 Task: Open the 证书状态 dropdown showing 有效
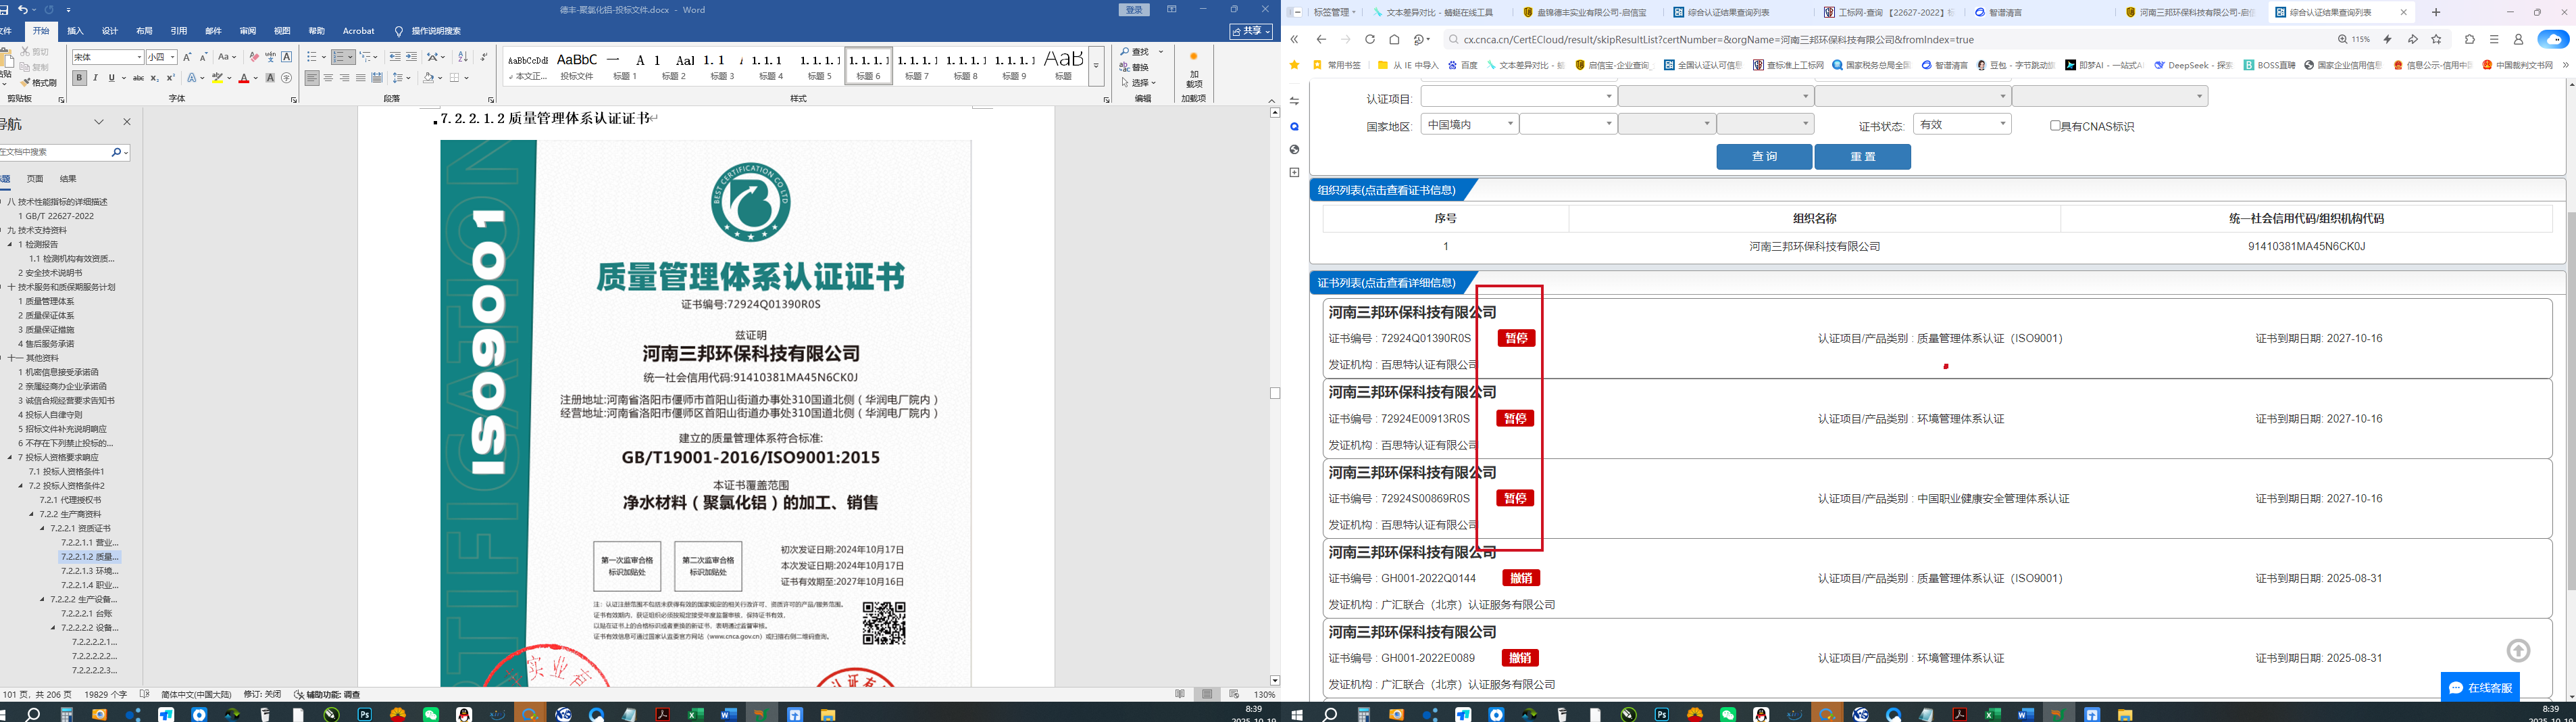point(1962,124)
